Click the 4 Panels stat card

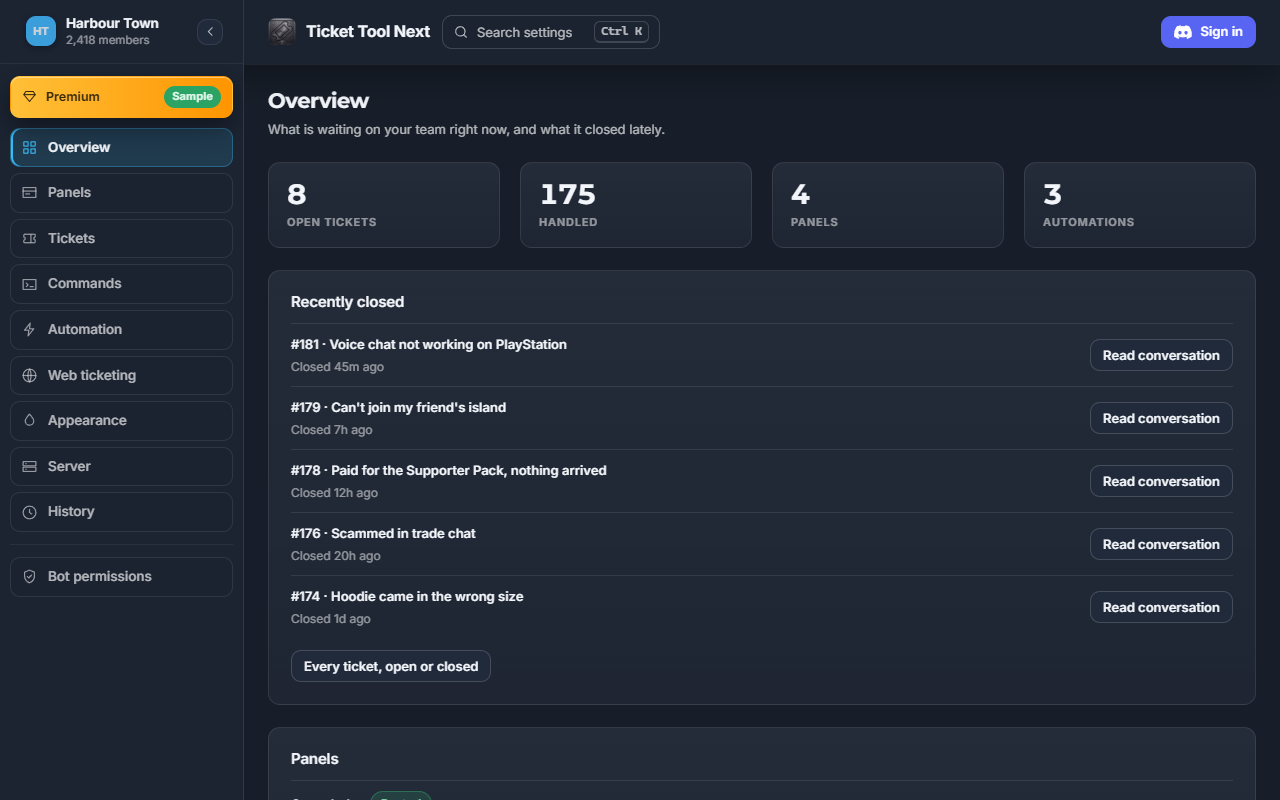point(888,205)
